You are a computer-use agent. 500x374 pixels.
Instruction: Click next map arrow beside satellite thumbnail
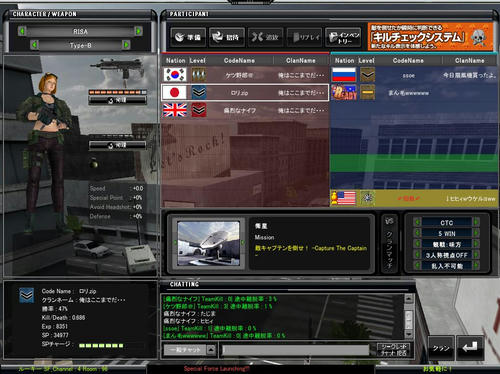click(243, 243)
